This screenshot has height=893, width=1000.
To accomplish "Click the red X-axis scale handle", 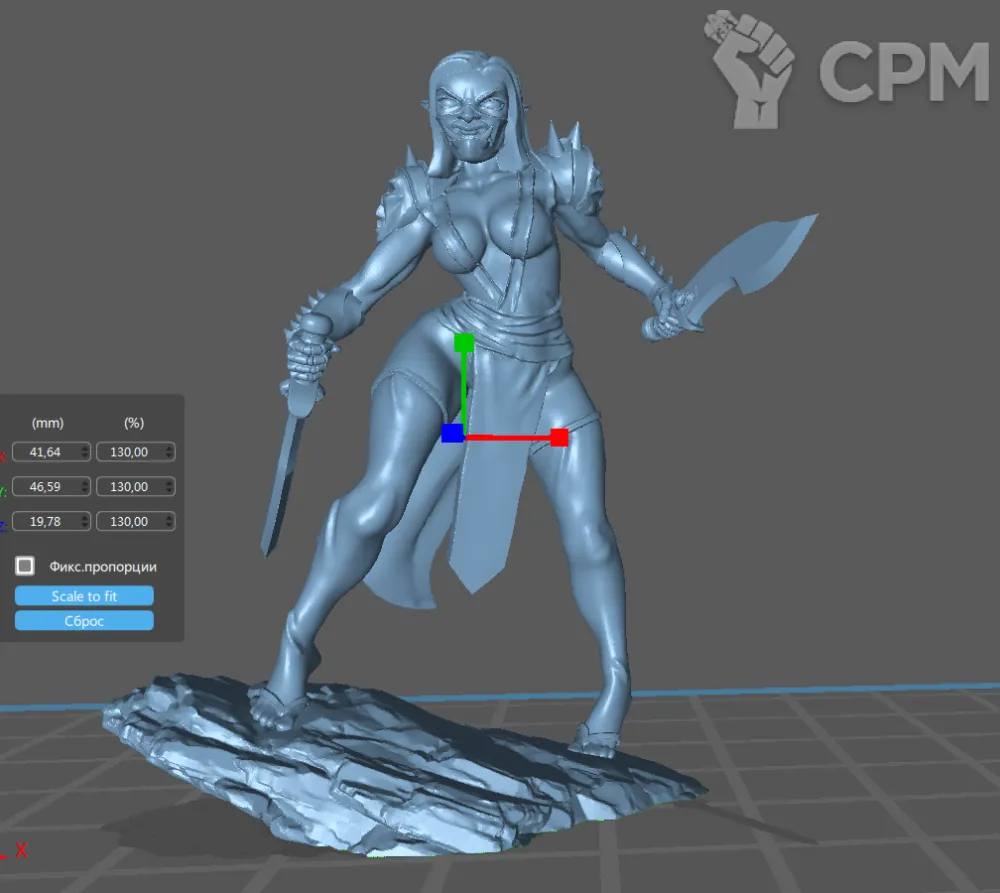I will (x=559, y=437).
